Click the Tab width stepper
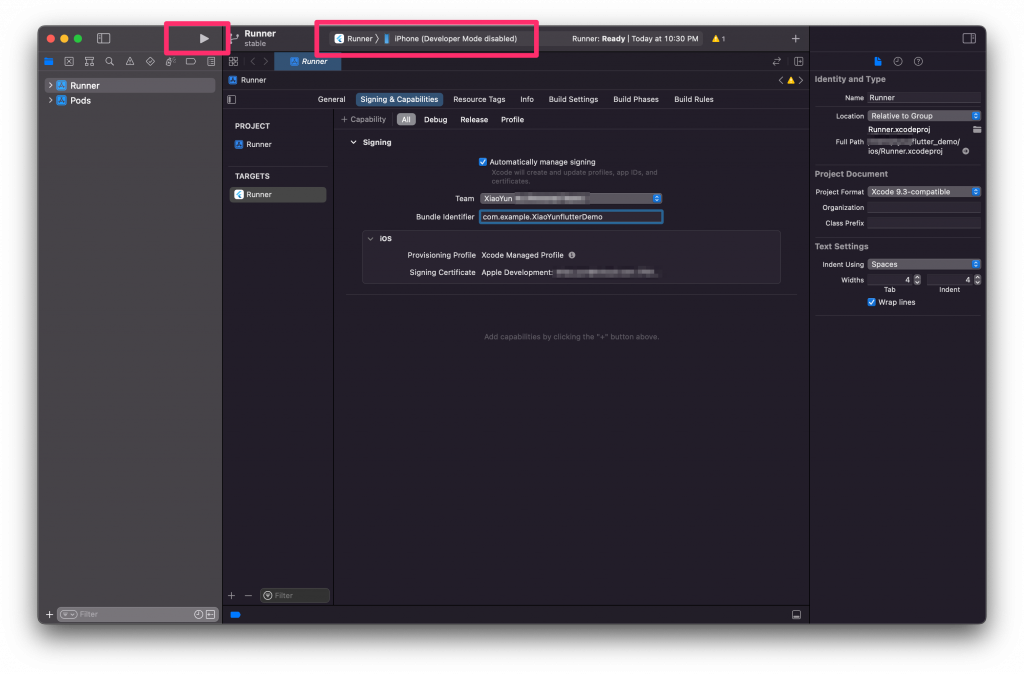Screen dimensions: 1024x674 (917, 280)
